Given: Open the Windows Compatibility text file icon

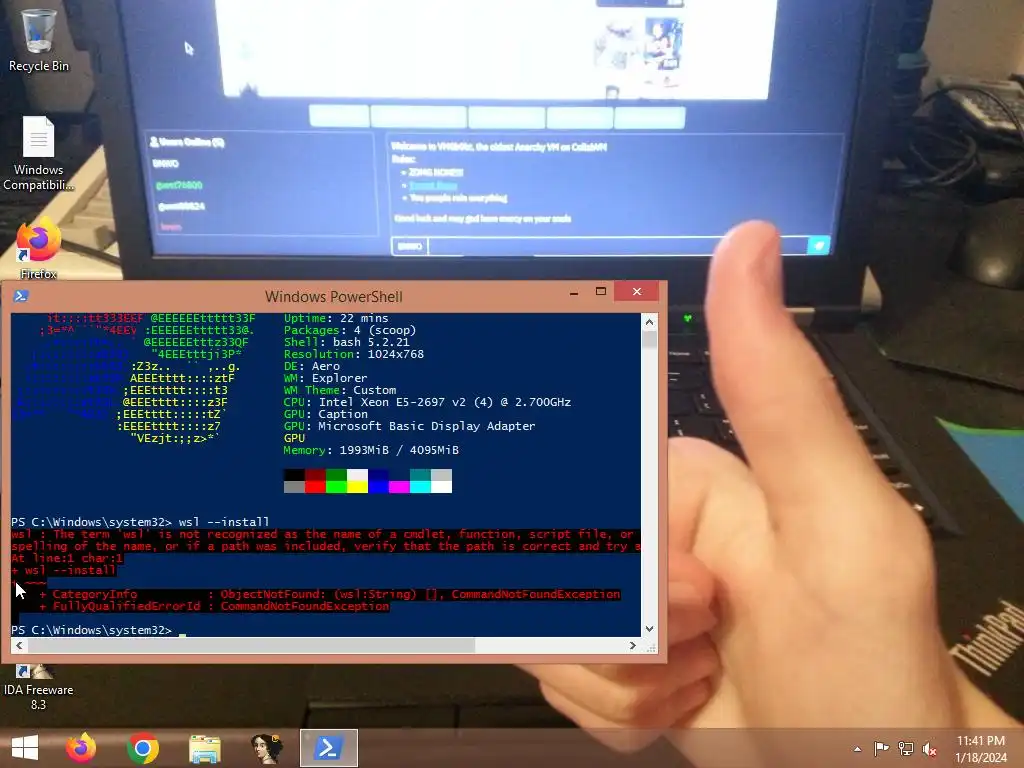Looking at the screenshot, I should coord(38,154).
